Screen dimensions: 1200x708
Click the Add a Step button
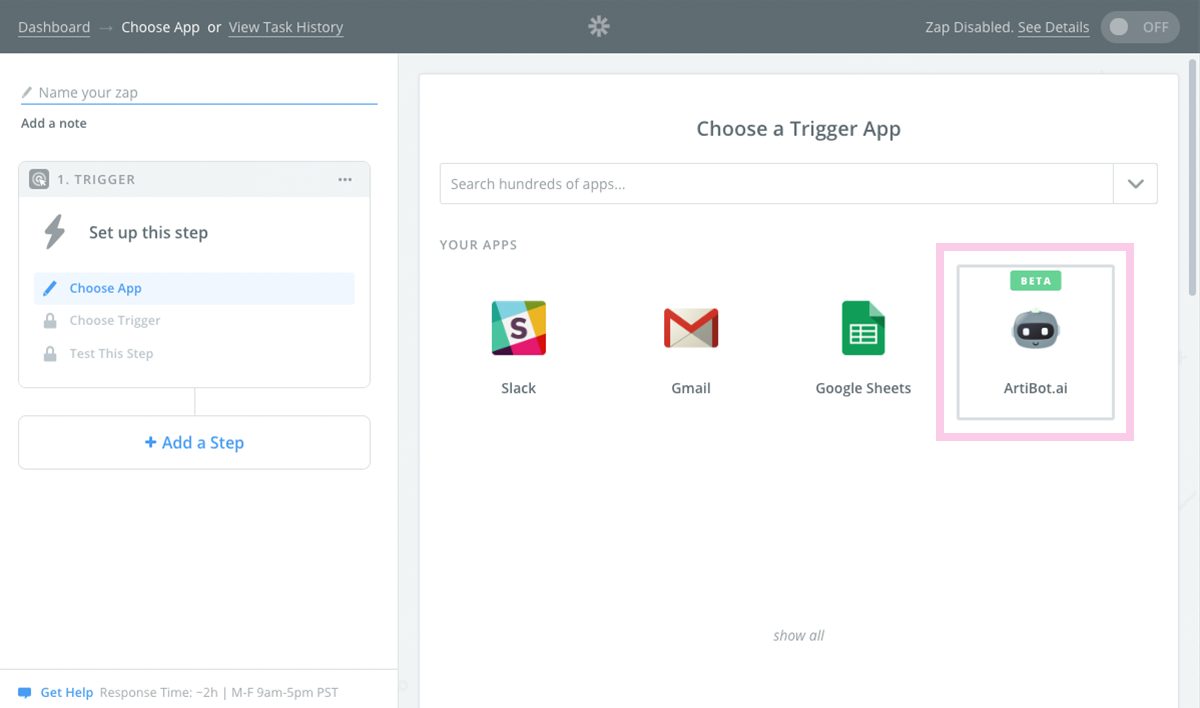click(194, 442)
